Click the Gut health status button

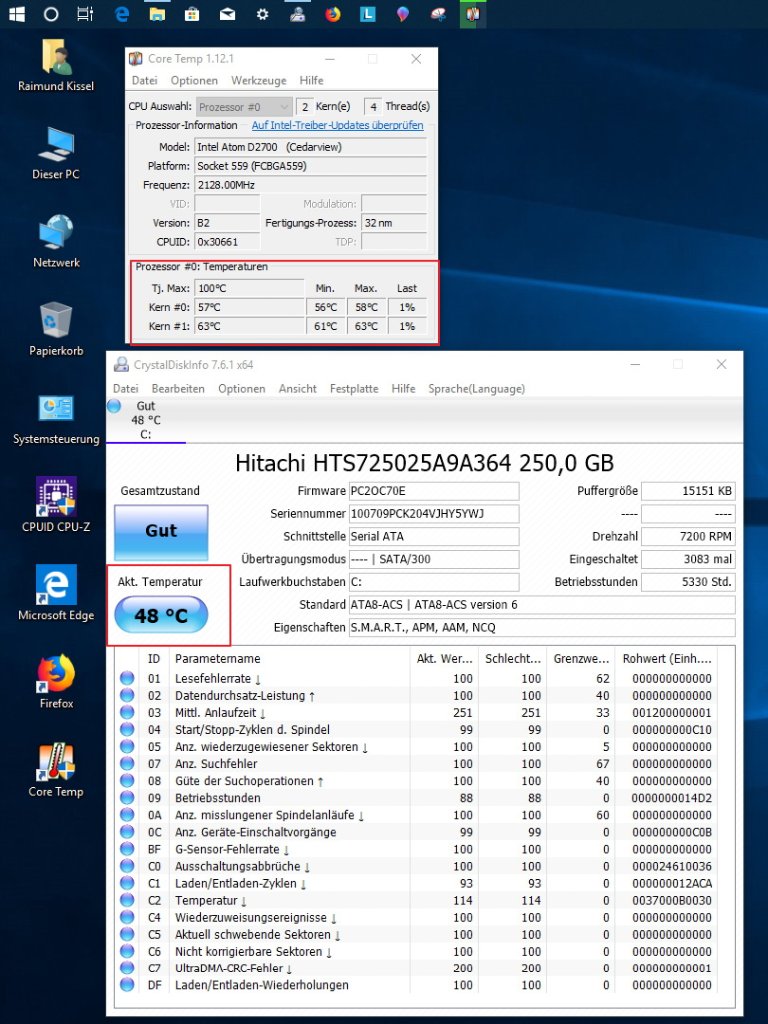coord(161,530)
